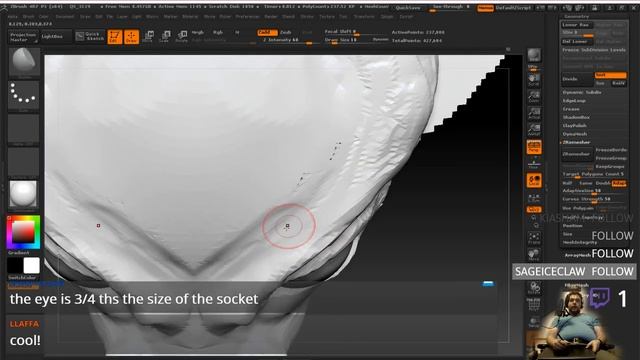Viewport: 640px width, 360px height.
Task: Toggle Draw mode button
Action: click(x=131, y=36)
